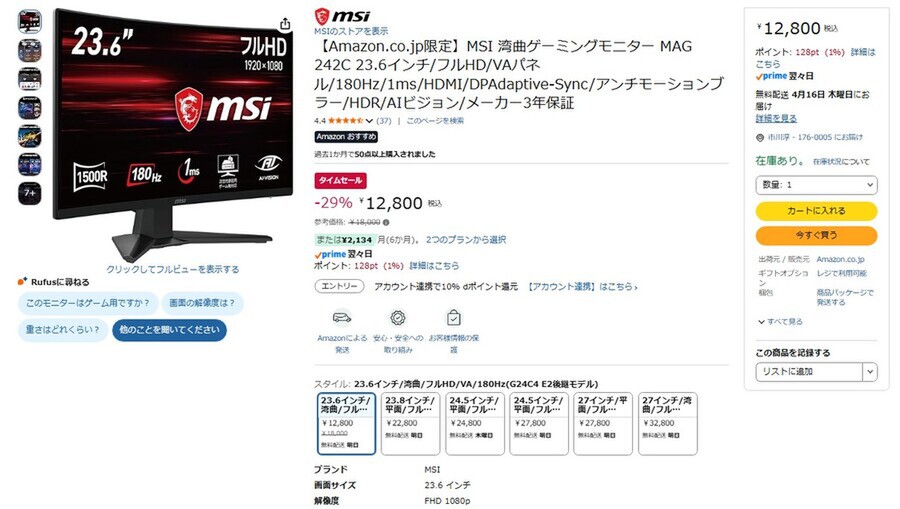
Task: Add the monitor to cart
Action: [816, 211]
